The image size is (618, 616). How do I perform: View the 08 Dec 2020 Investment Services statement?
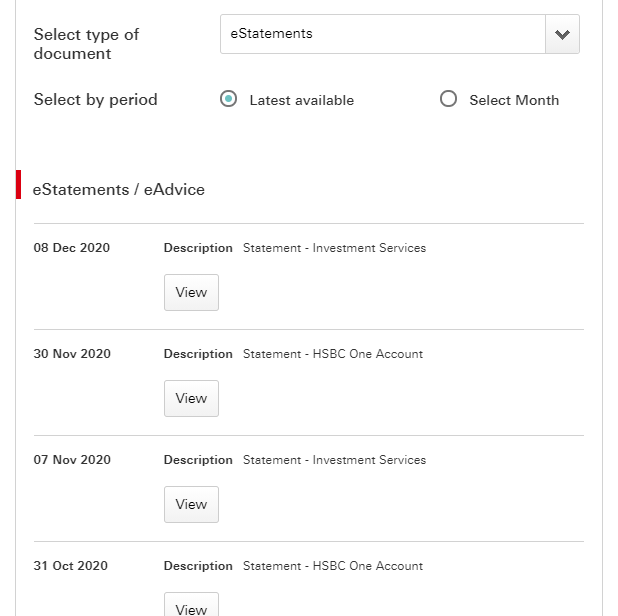click(x=192, y=292)
